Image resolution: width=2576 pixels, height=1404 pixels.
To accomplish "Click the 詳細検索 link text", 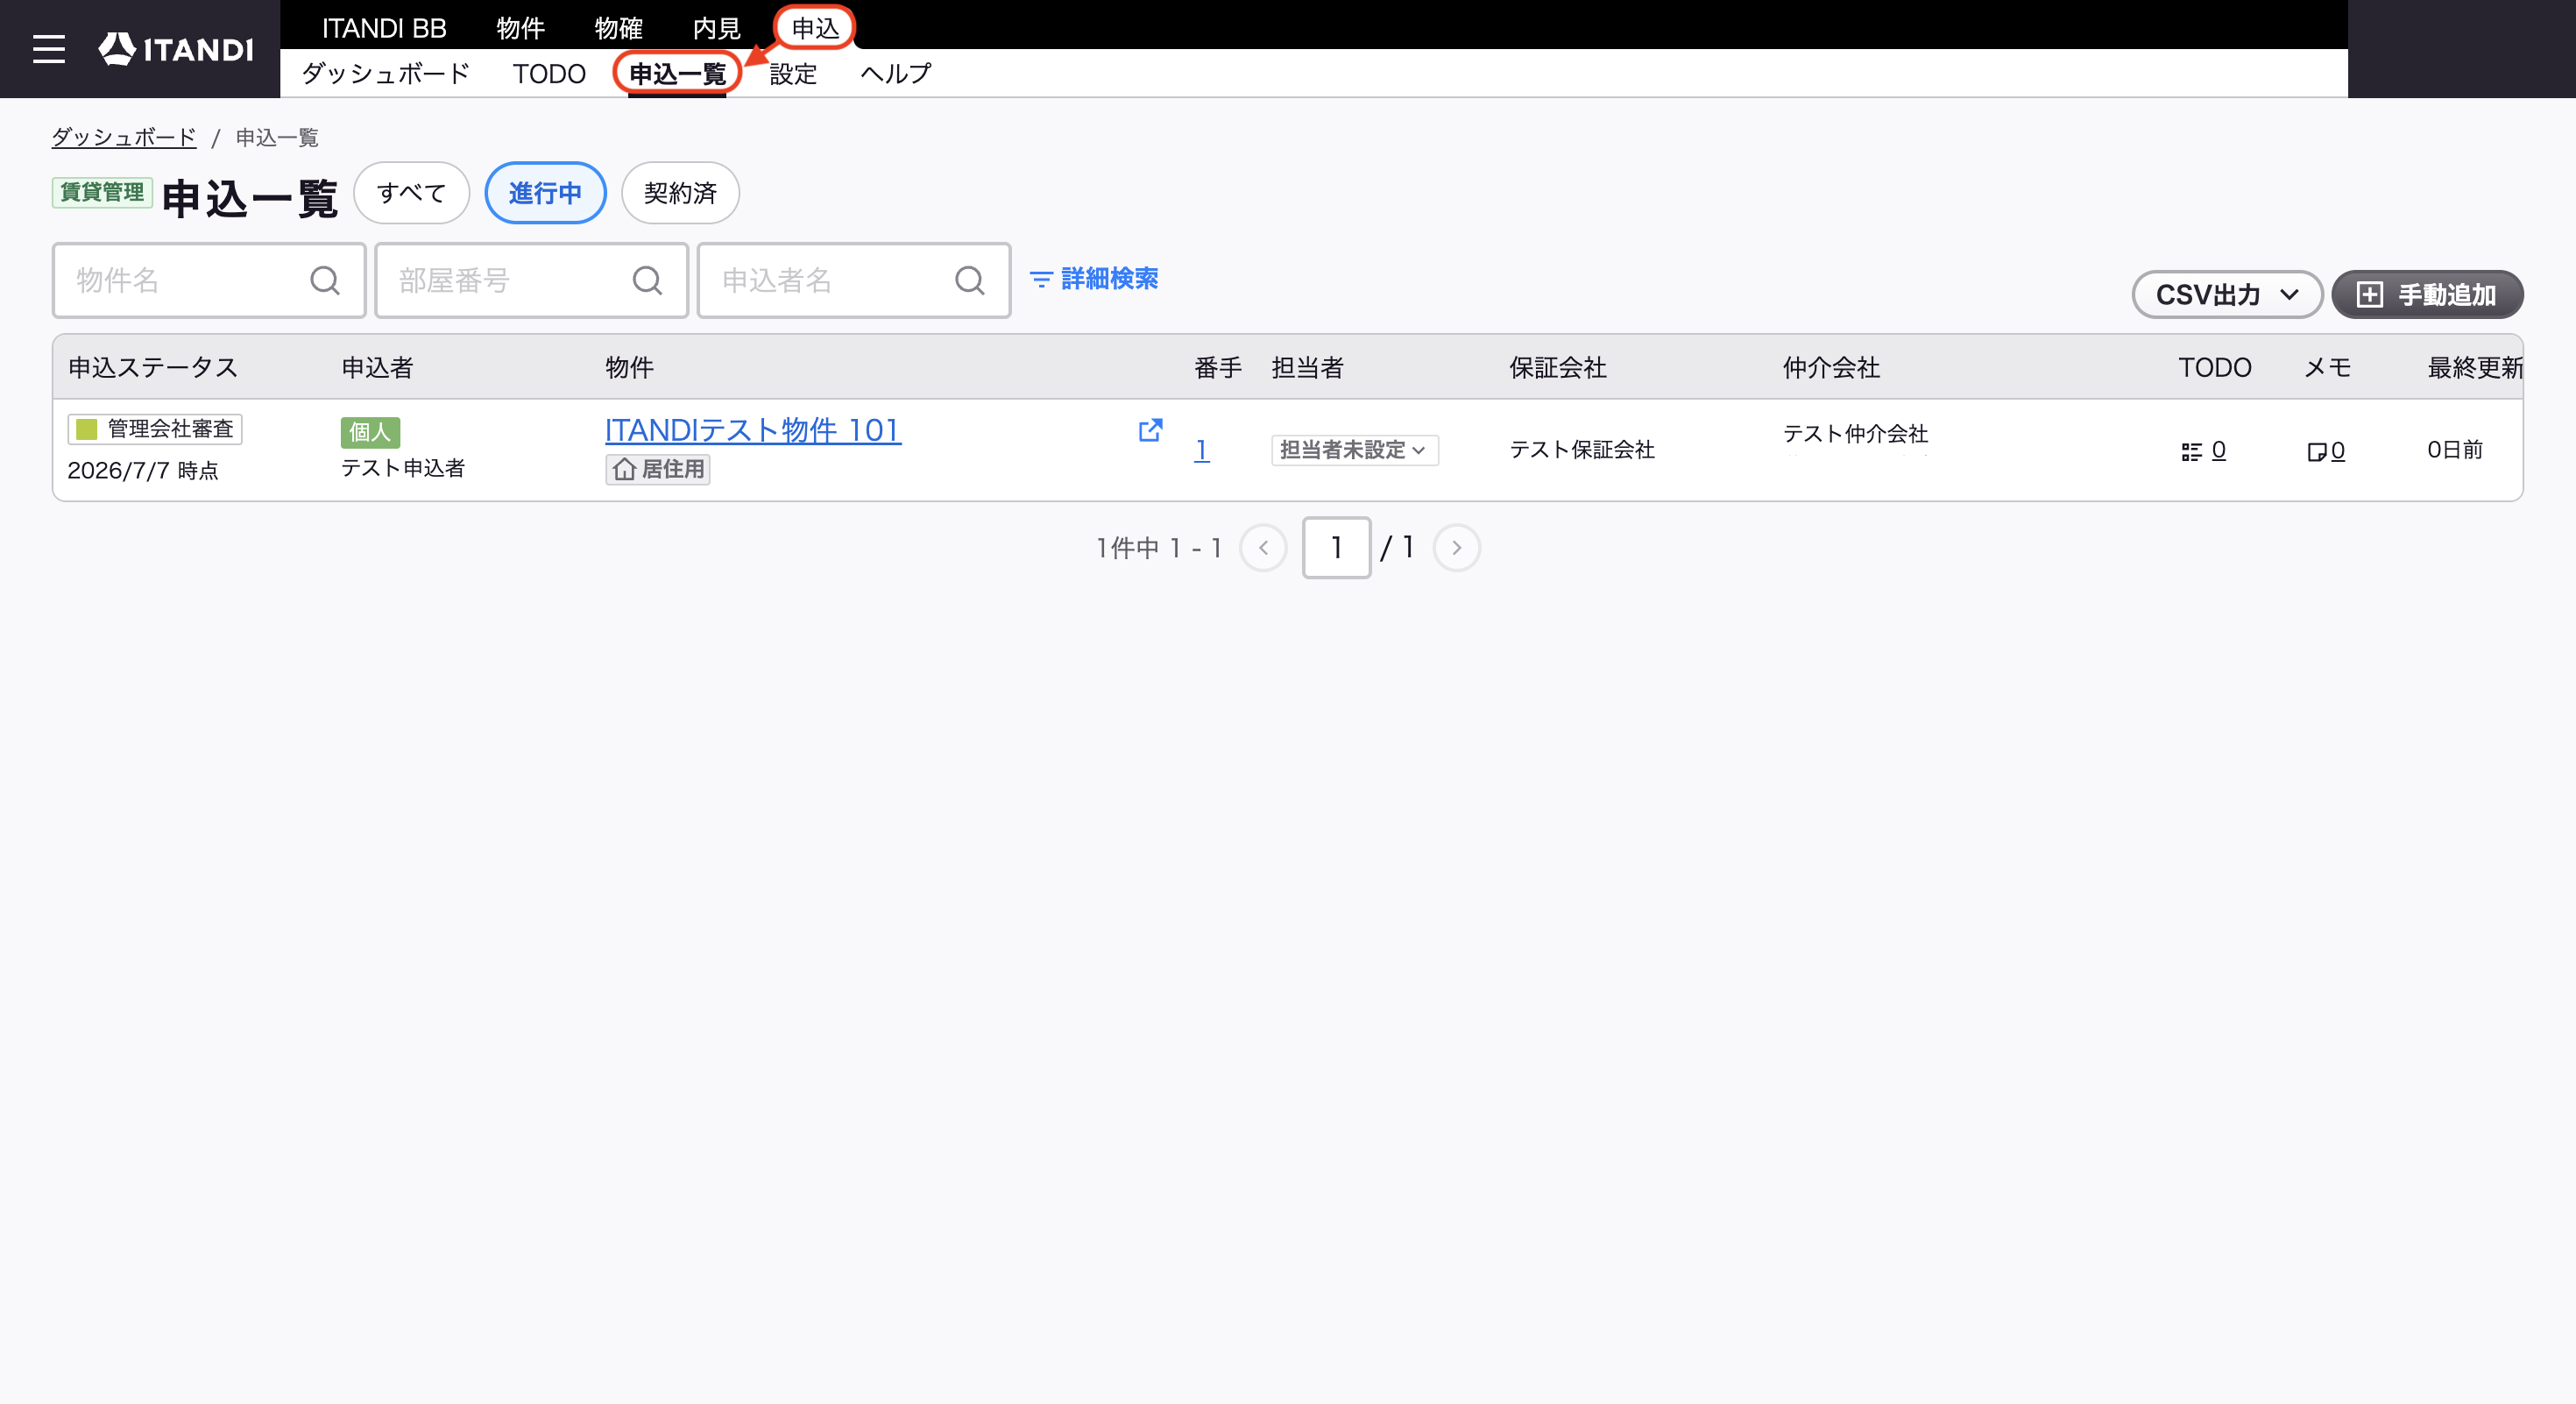I will tap(1110, 279).
